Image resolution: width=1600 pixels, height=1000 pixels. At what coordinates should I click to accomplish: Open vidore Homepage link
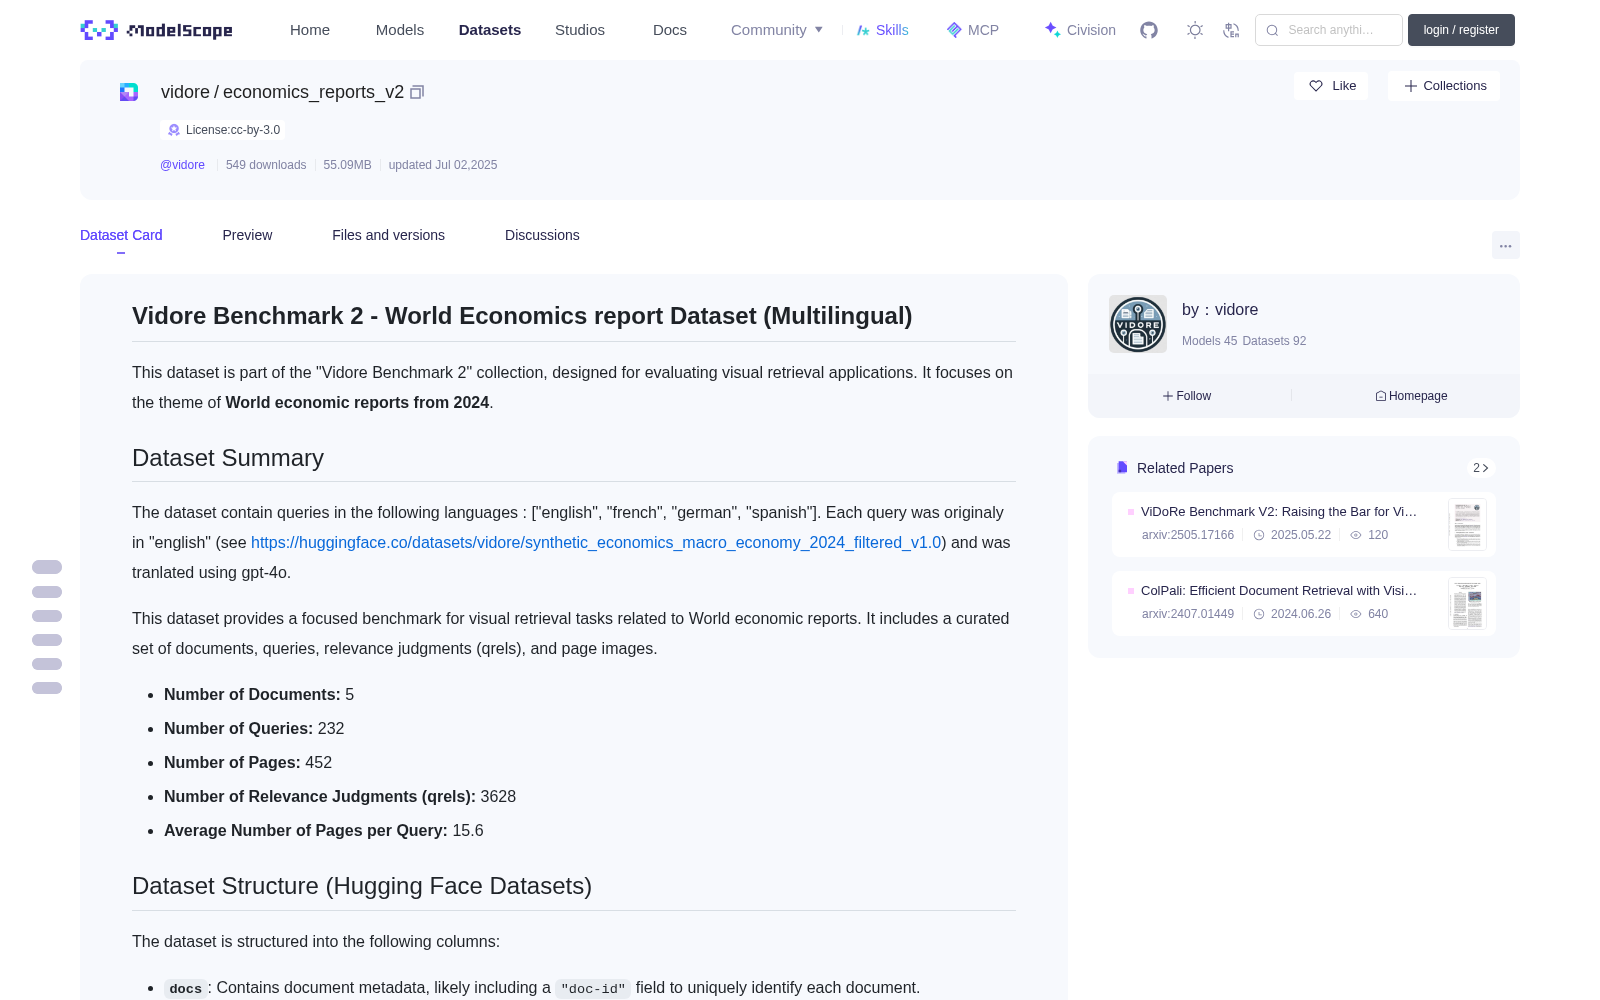[1411, 396]
